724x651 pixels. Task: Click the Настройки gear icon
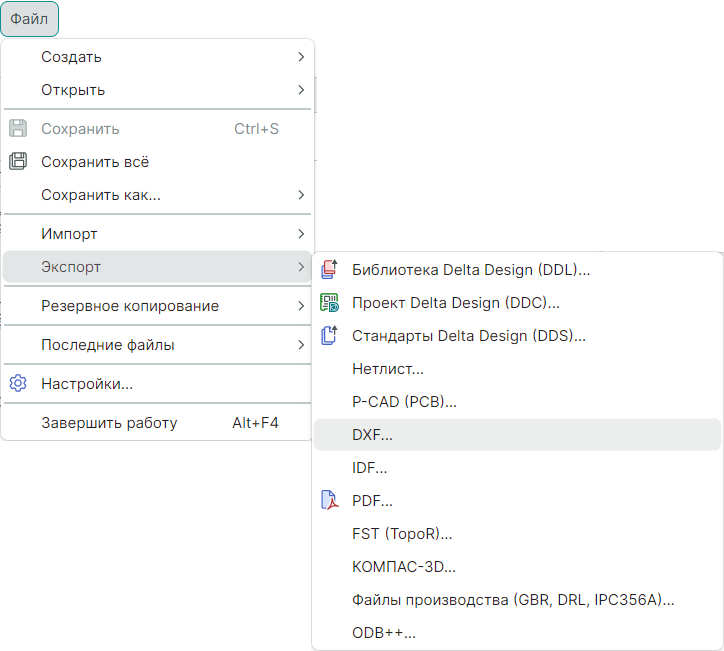click(18, 383)
